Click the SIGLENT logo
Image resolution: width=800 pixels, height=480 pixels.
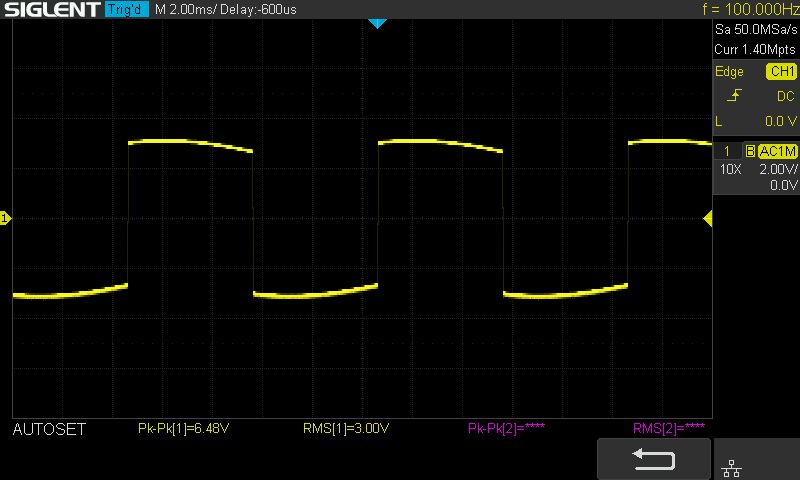(52, 9)
